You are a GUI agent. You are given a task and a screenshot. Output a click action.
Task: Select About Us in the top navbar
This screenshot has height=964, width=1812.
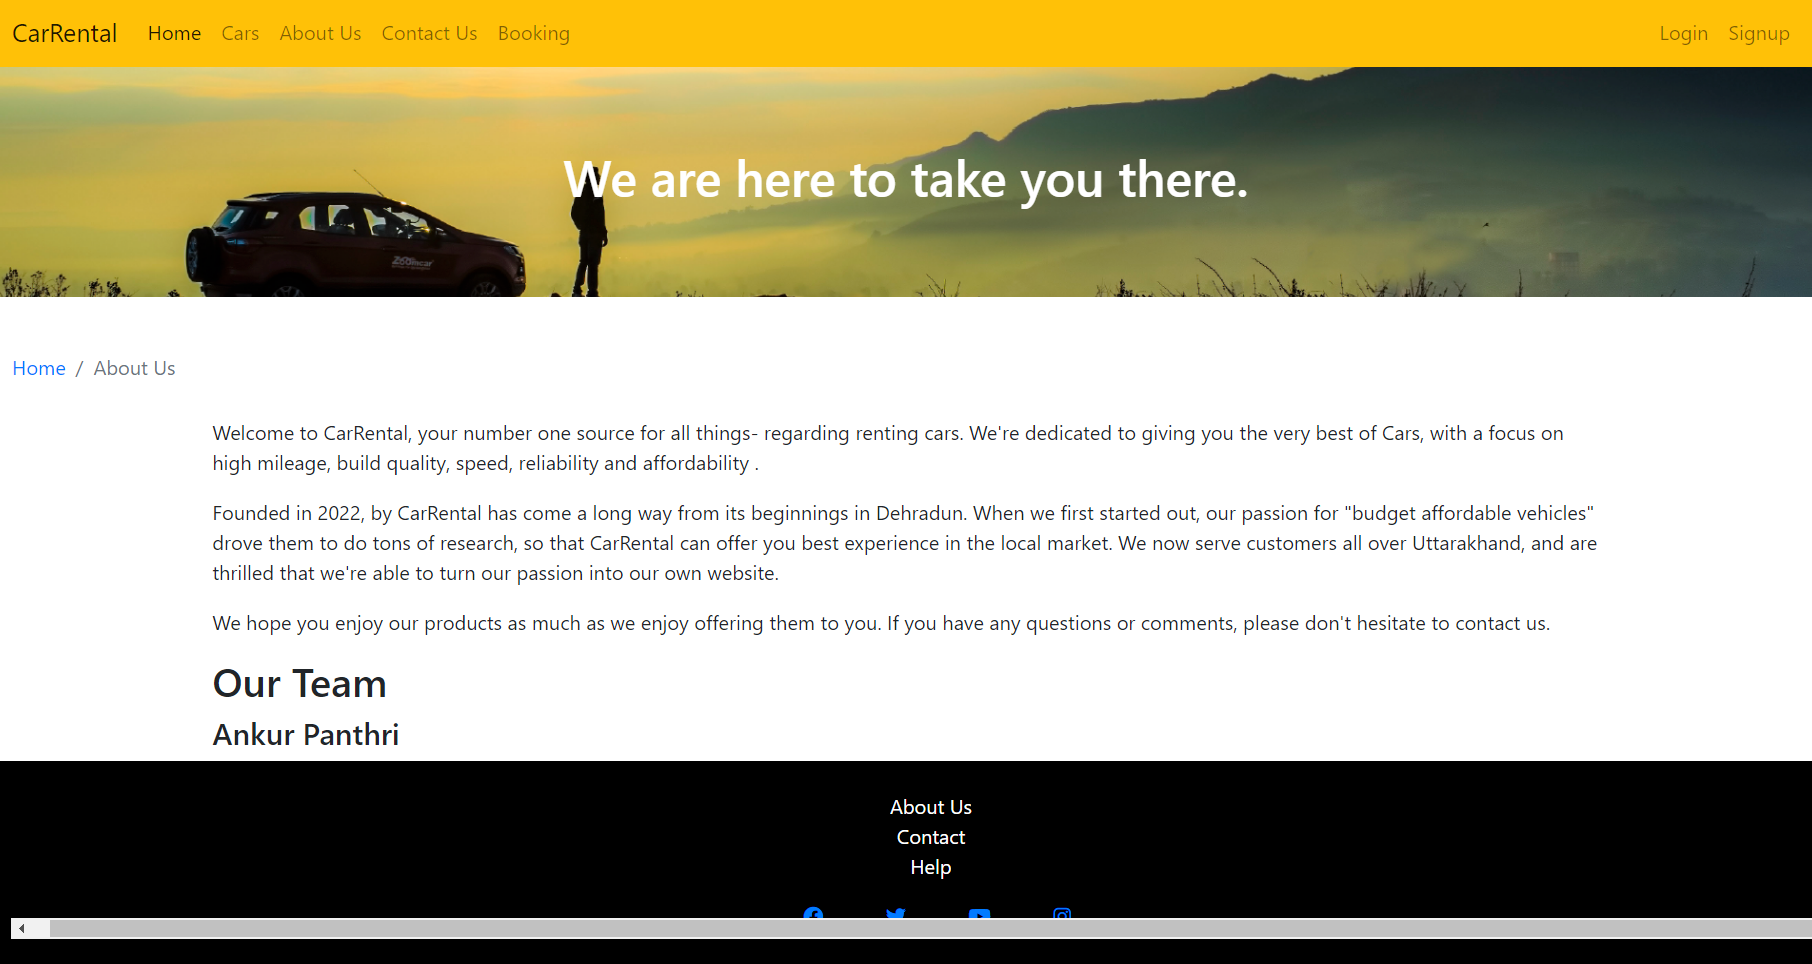coord(320,33)
